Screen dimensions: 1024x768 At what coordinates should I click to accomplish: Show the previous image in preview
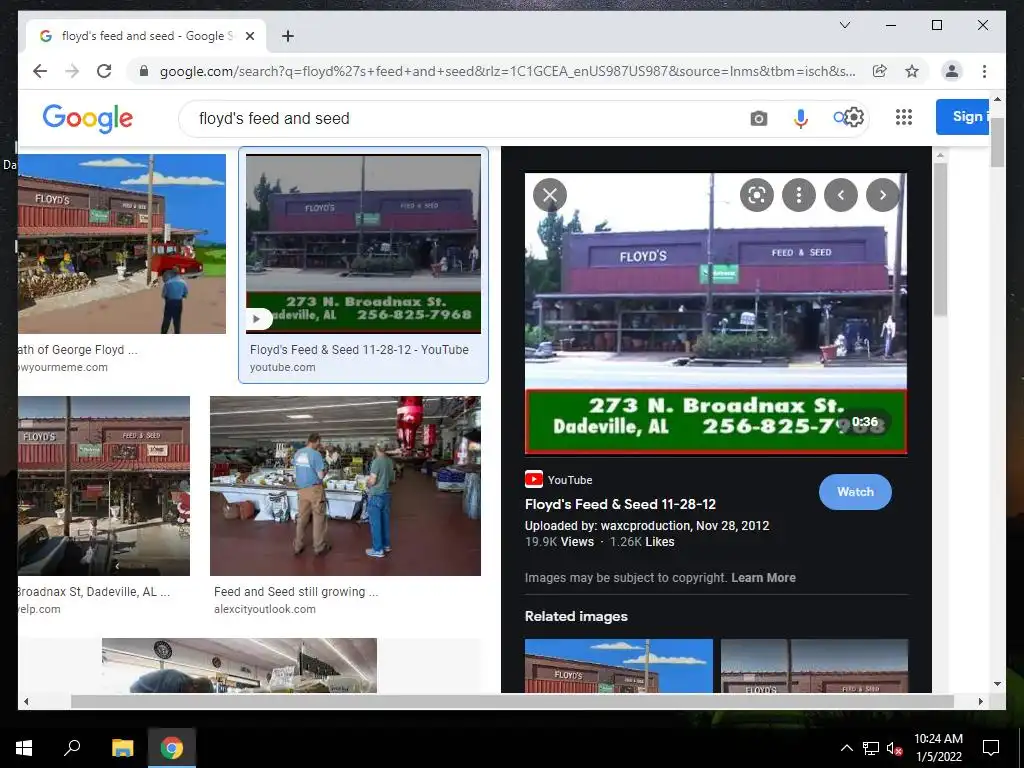pos(840,195)
